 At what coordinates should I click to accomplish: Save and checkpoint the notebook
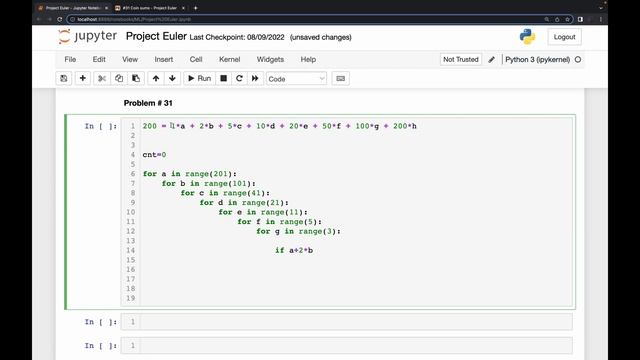(x=64, y=78)
